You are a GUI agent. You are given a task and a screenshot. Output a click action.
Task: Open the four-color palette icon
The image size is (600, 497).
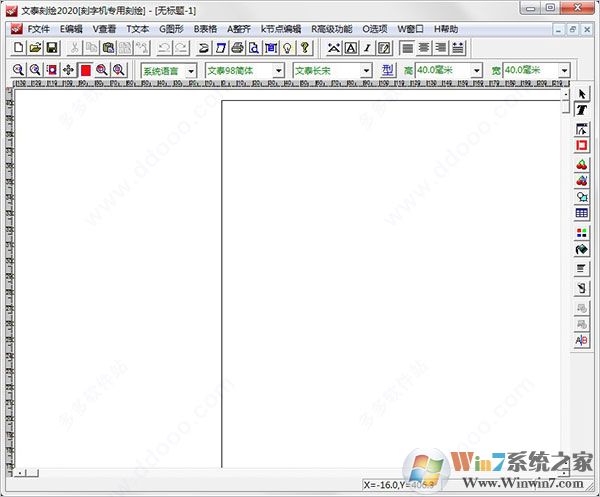click(x=581, y=233)
